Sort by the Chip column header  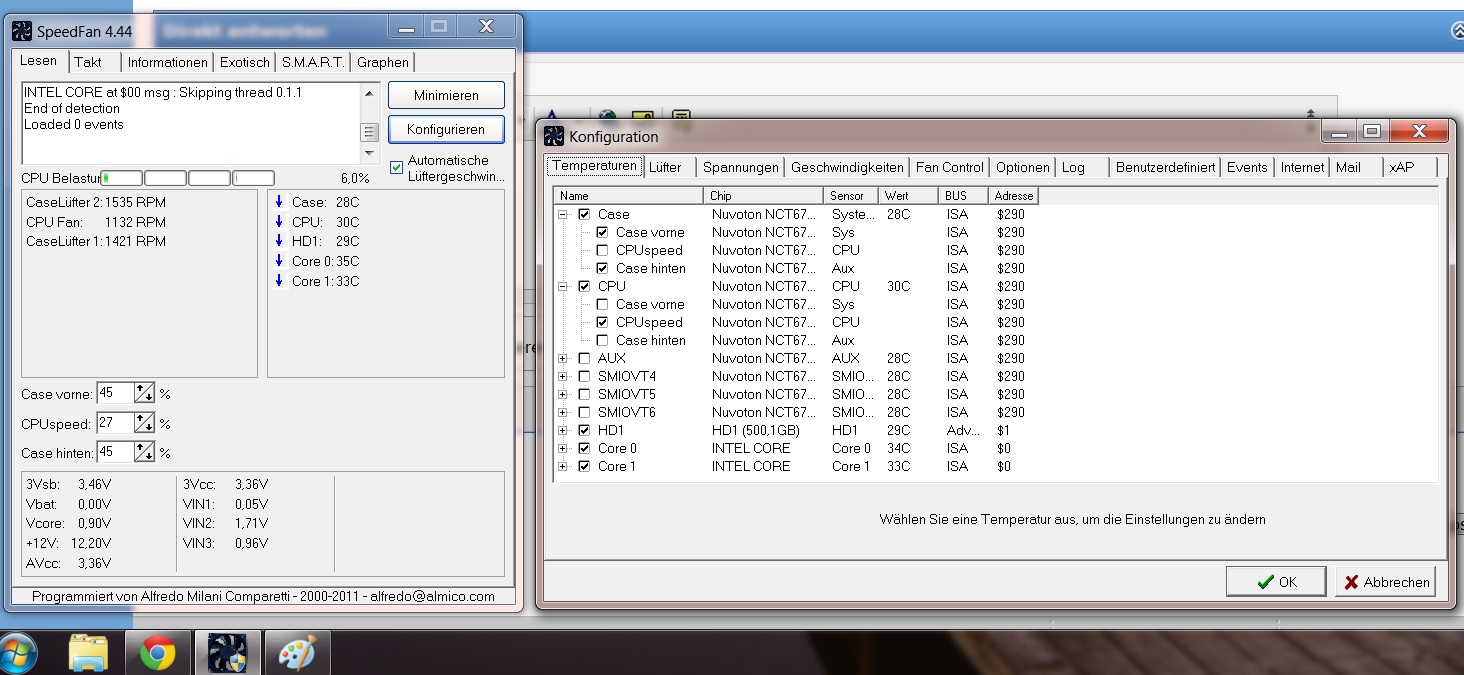click(764, 196)
